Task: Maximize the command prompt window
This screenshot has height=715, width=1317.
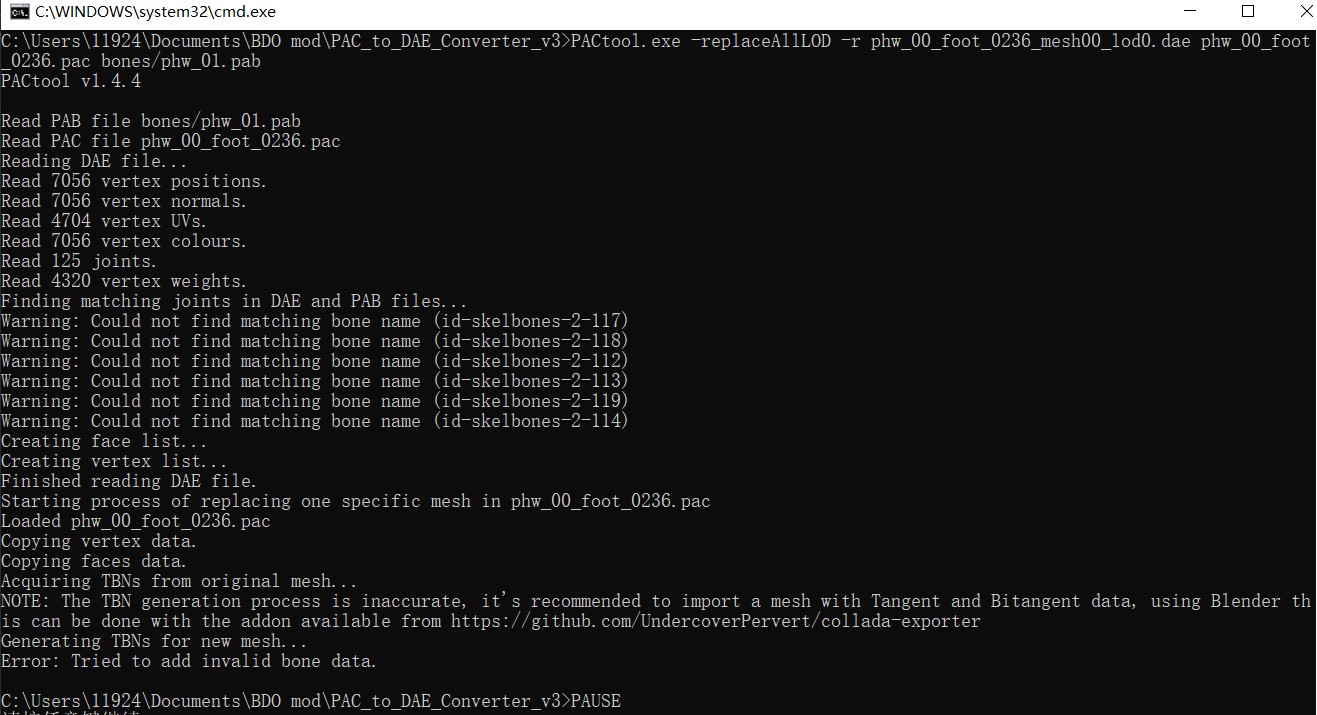Action: 1247,12
